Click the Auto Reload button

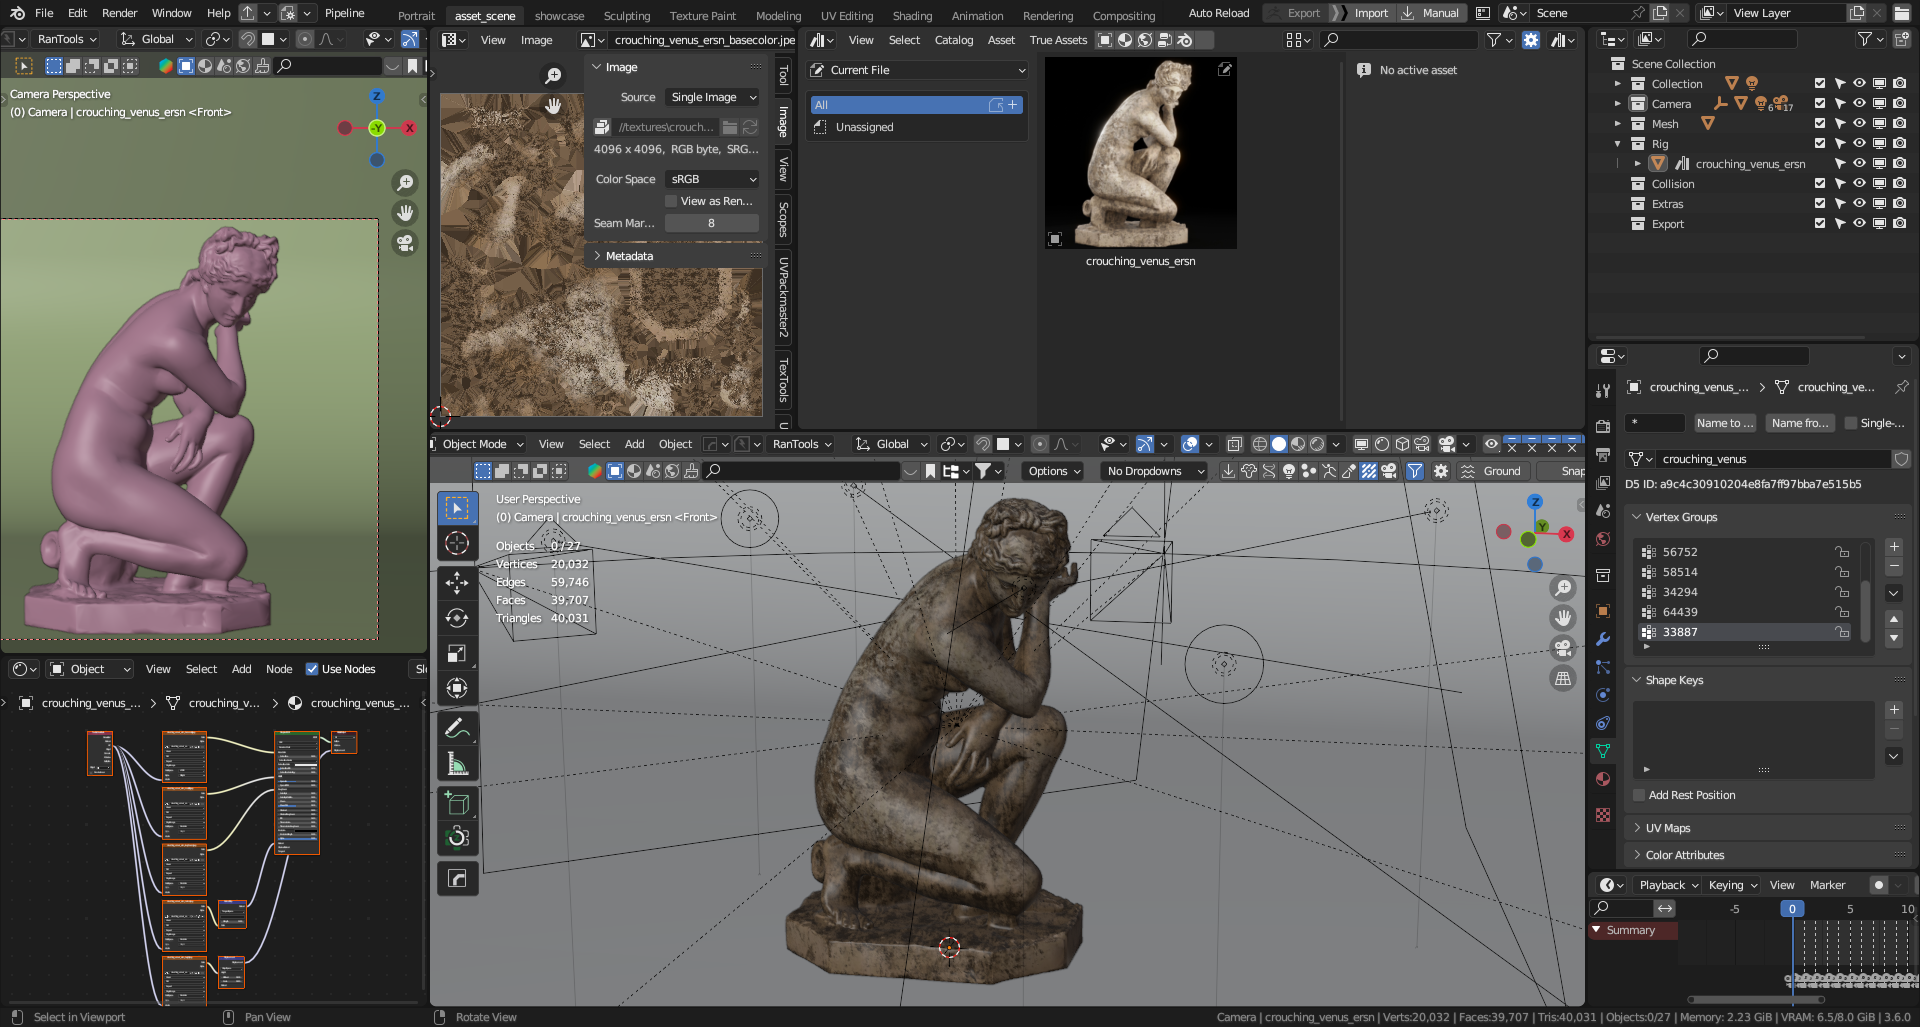click(x=1218, y=13)
